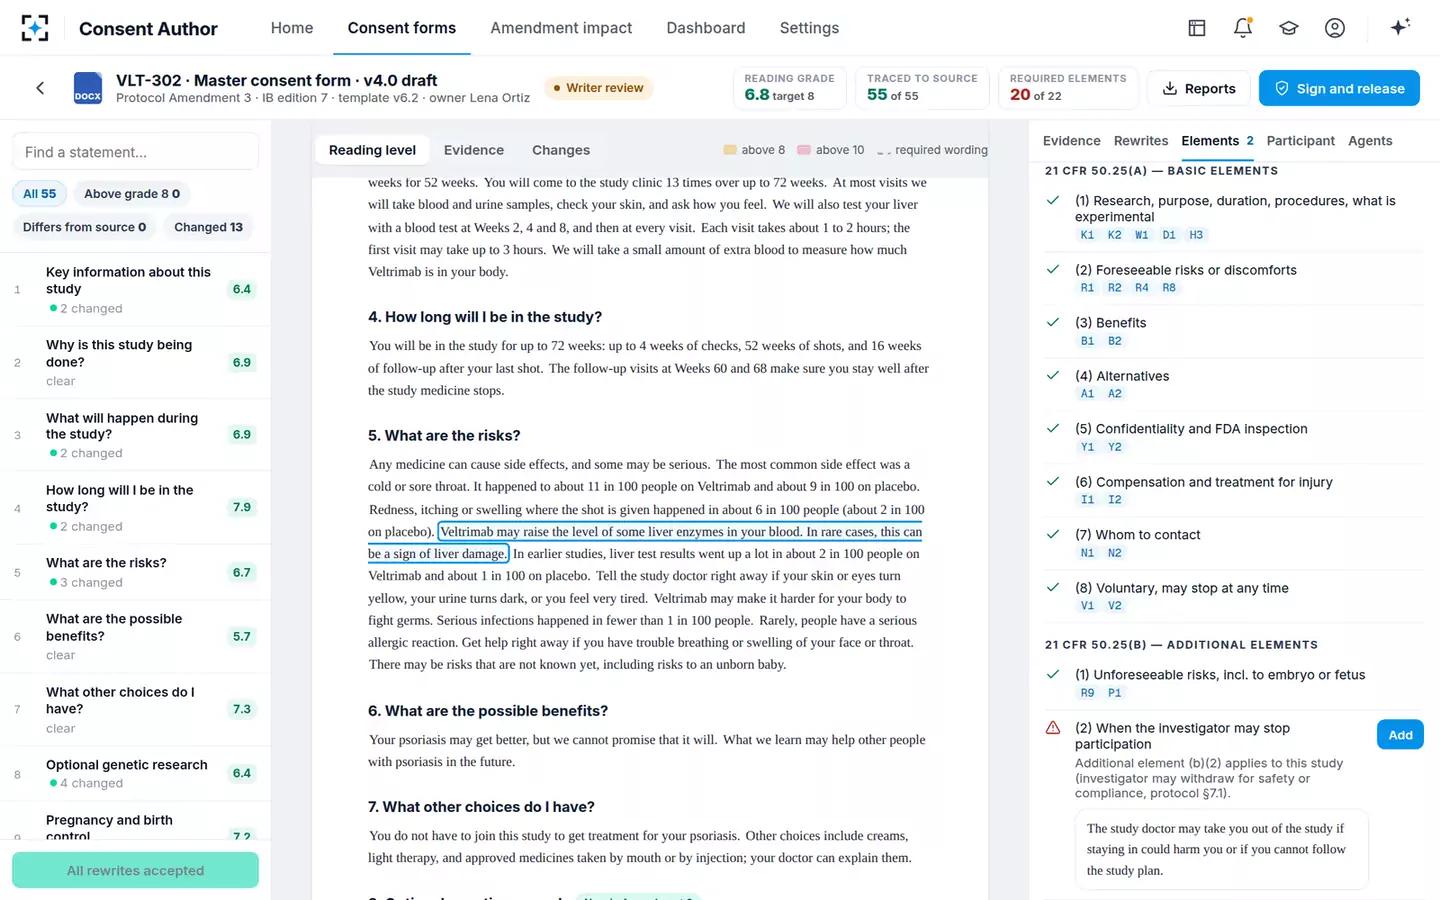Image resolution: width=1440 pixels, height=900 pixels.
Task: Click the above 8 legend color swatch
Action: 730,150
